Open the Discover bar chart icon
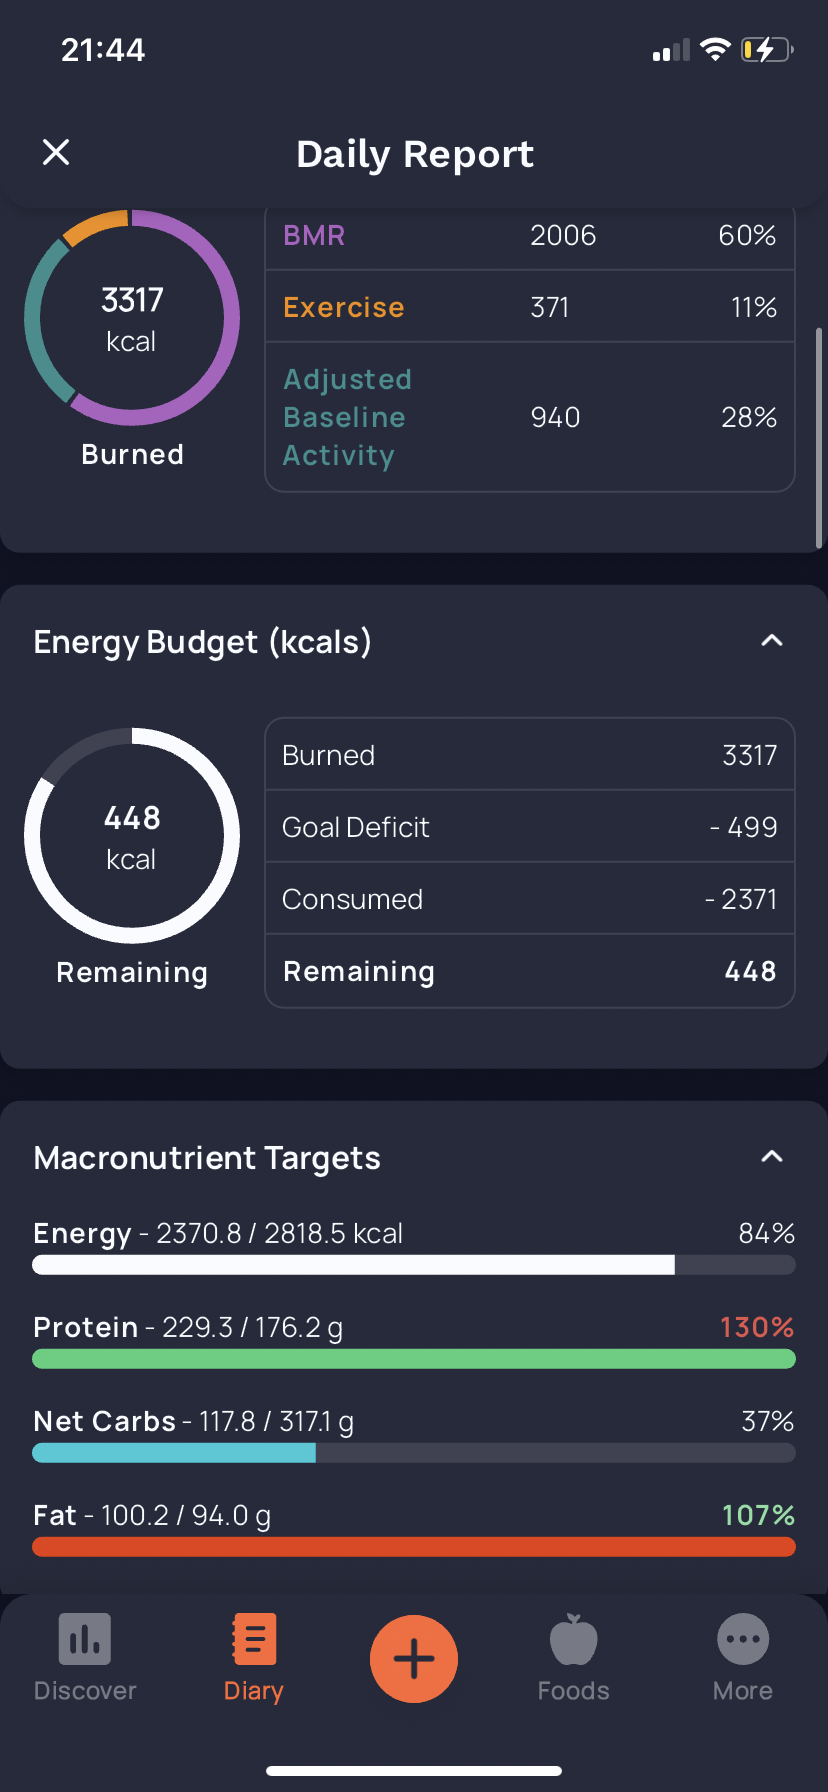 85,1640
